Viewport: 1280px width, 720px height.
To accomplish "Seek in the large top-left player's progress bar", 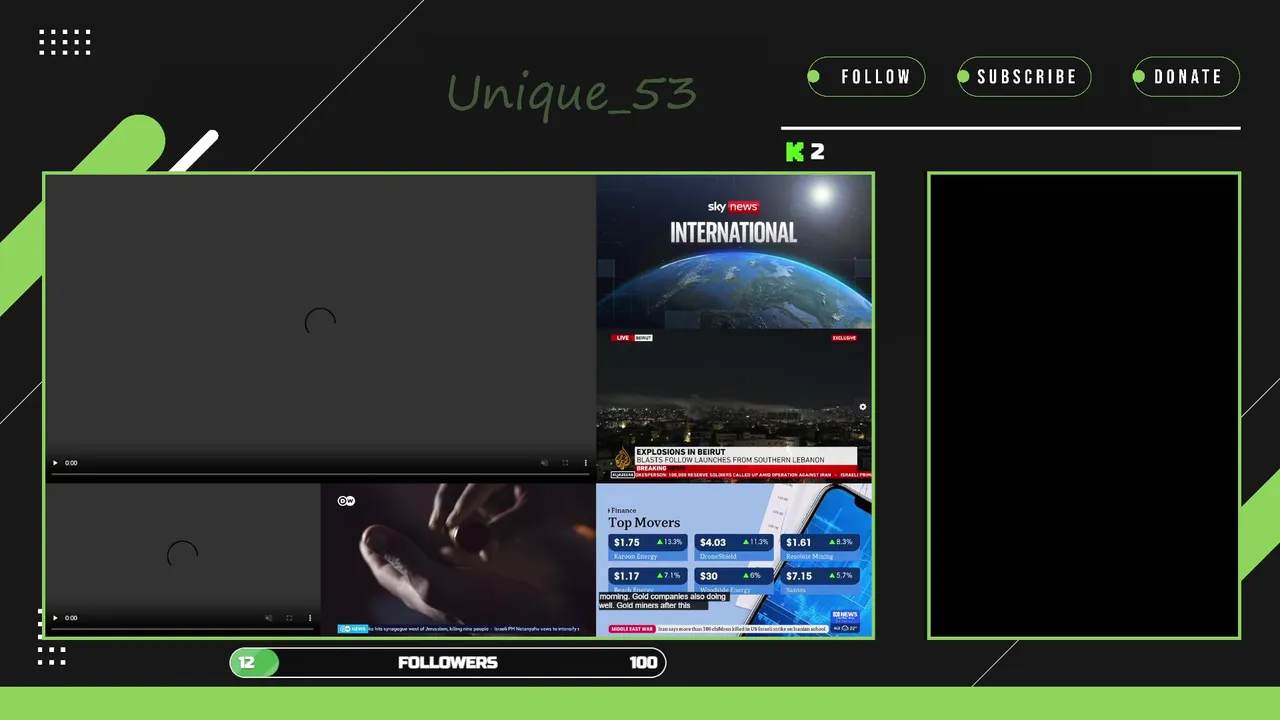I will (320, 474).
